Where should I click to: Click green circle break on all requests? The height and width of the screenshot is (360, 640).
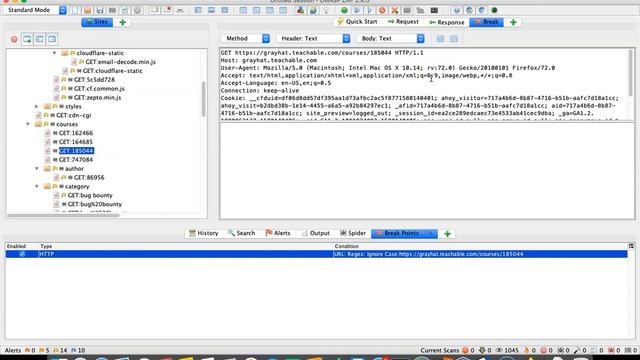(x=344, y=10)
